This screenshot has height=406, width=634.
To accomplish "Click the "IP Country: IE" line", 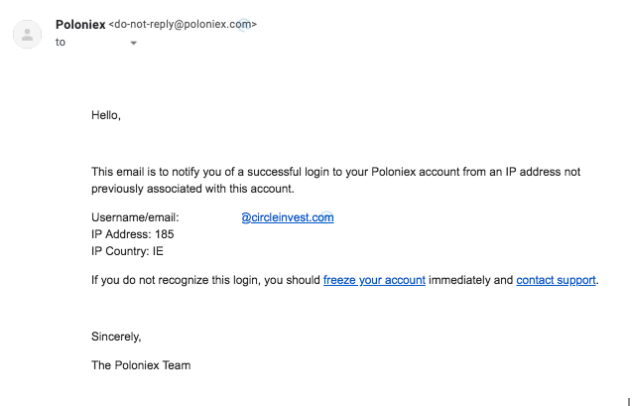I will 127,252.
